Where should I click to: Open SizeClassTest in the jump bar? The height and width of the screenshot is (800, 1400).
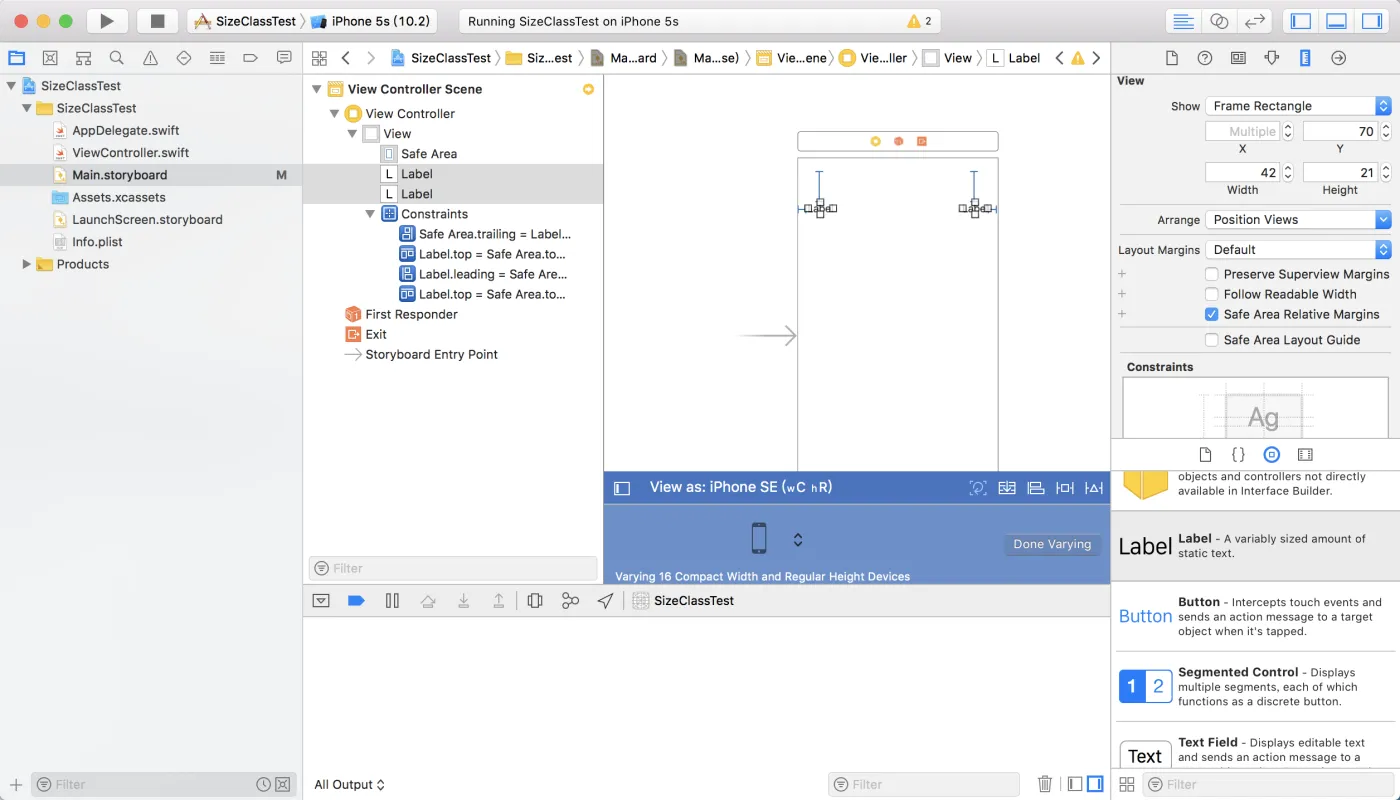tap(441, 58)
